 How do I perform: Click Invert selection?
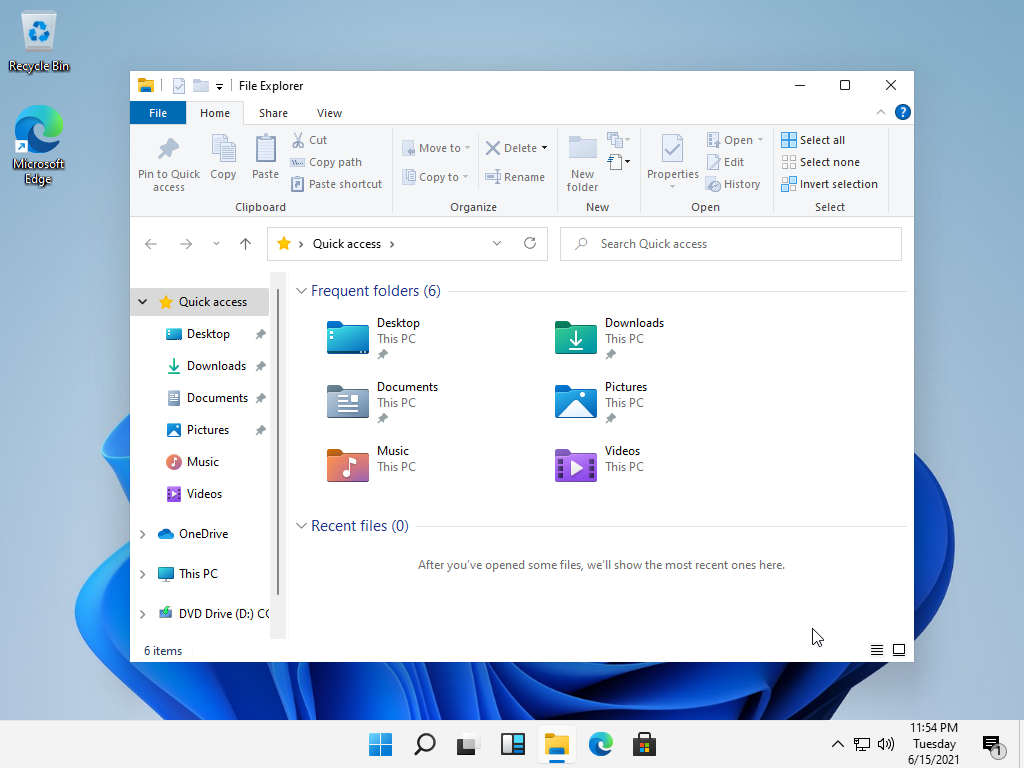pyautogui.click(x=829, y=184)
